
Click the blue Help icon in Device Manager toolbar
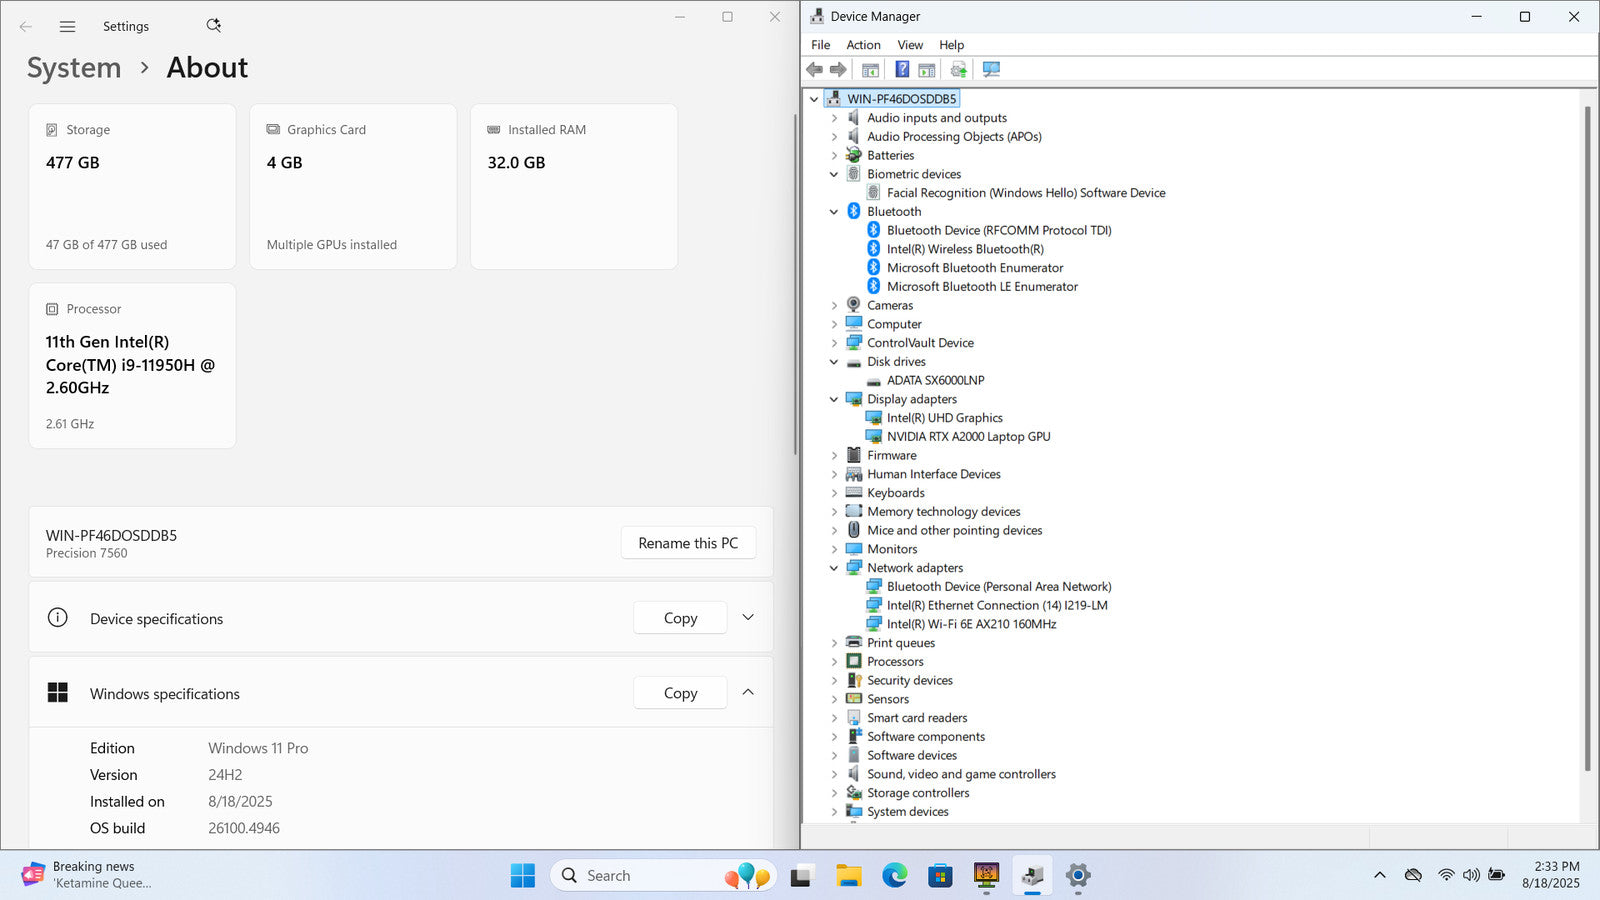(x=902, y=69)
